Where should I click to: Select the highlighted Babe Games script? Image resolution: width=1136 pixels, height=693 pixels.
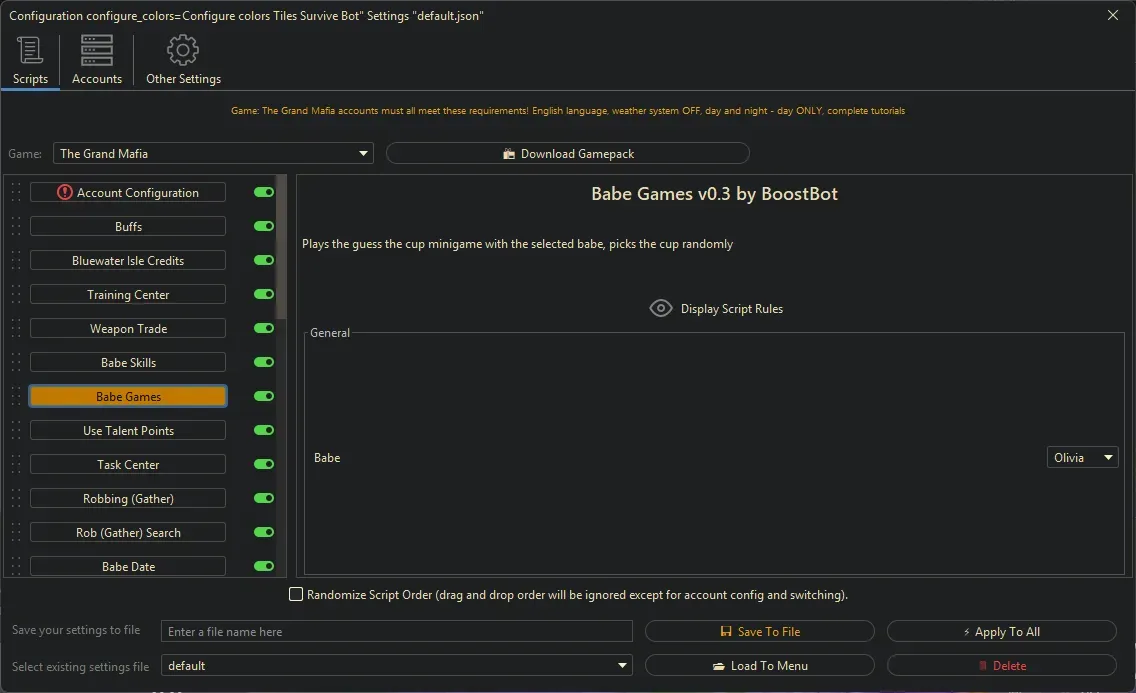tap(128, 396)
